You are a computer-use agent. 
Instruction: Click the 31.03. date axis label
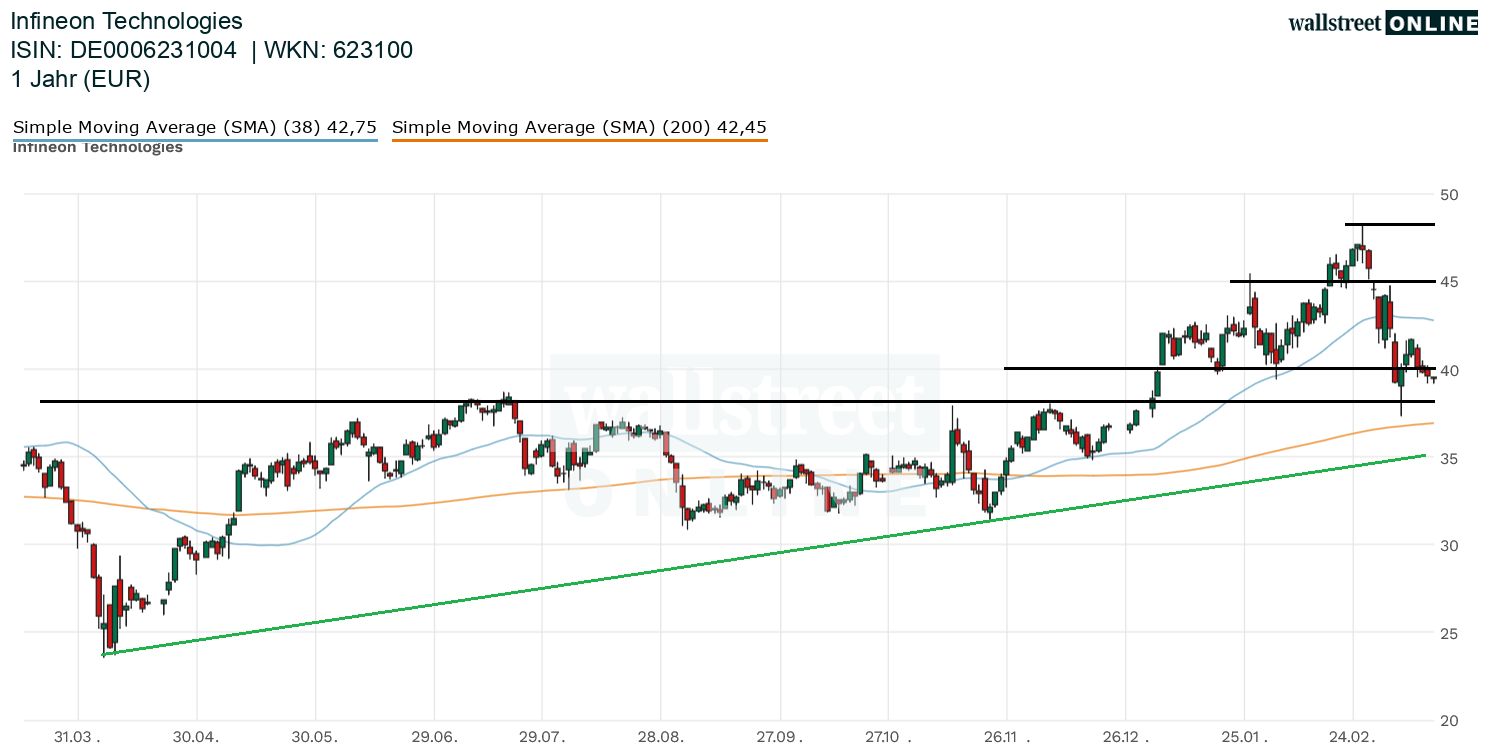click(78, 736)
